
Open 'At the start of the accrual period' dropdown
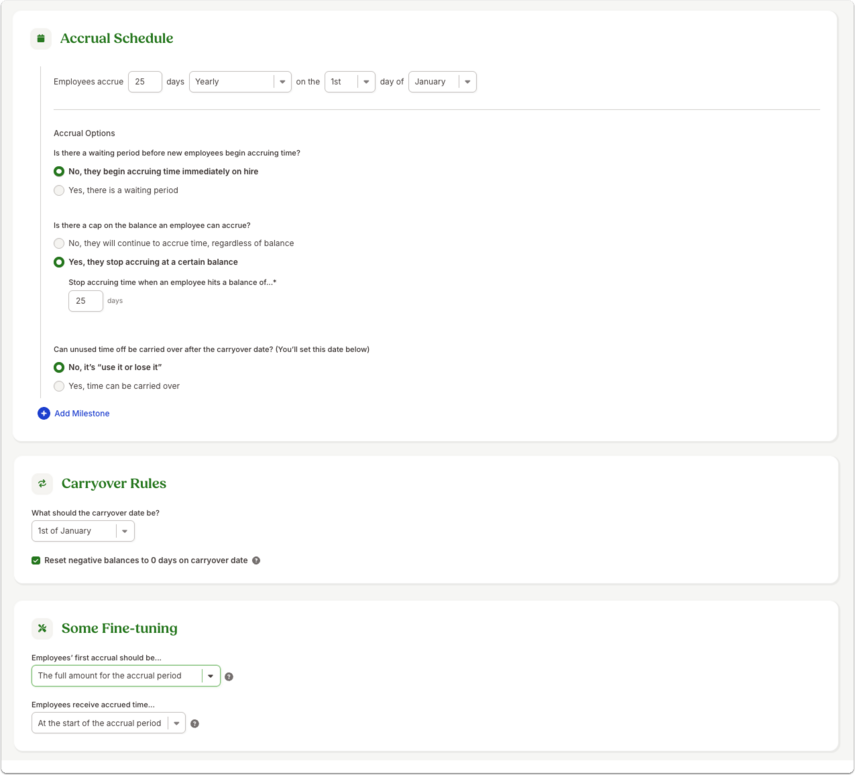tap(109, 723)
